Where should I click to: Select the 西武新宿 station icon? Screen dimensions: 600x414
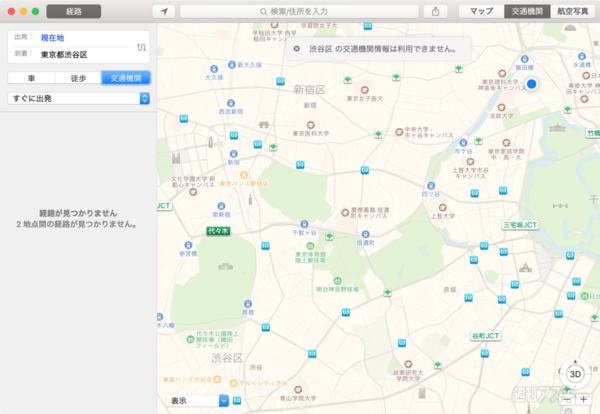pos(231,103)
